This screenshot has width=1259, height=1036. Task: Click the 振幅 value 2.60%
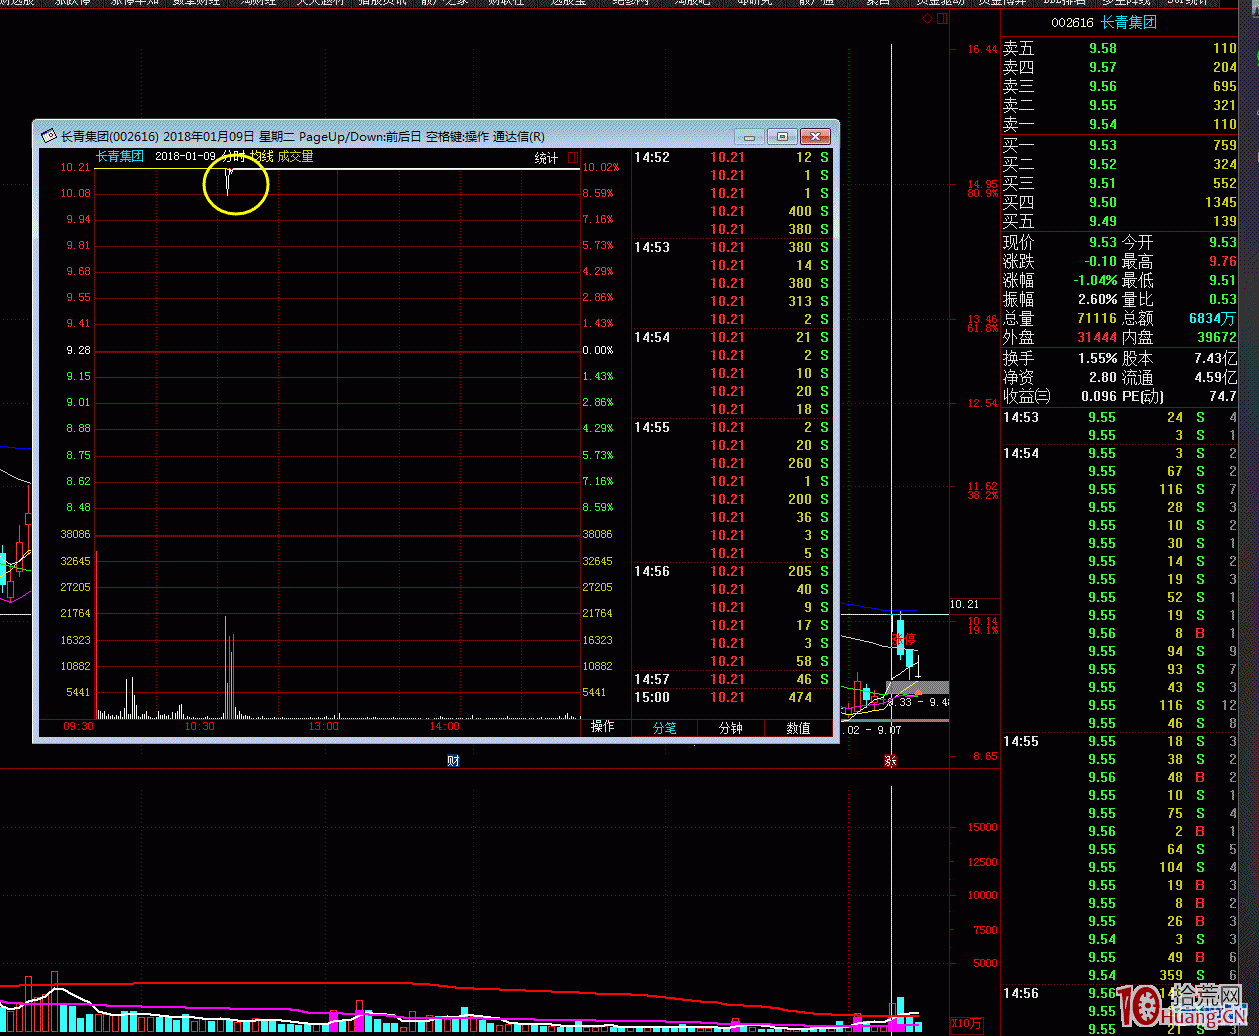coord(1097,299)
